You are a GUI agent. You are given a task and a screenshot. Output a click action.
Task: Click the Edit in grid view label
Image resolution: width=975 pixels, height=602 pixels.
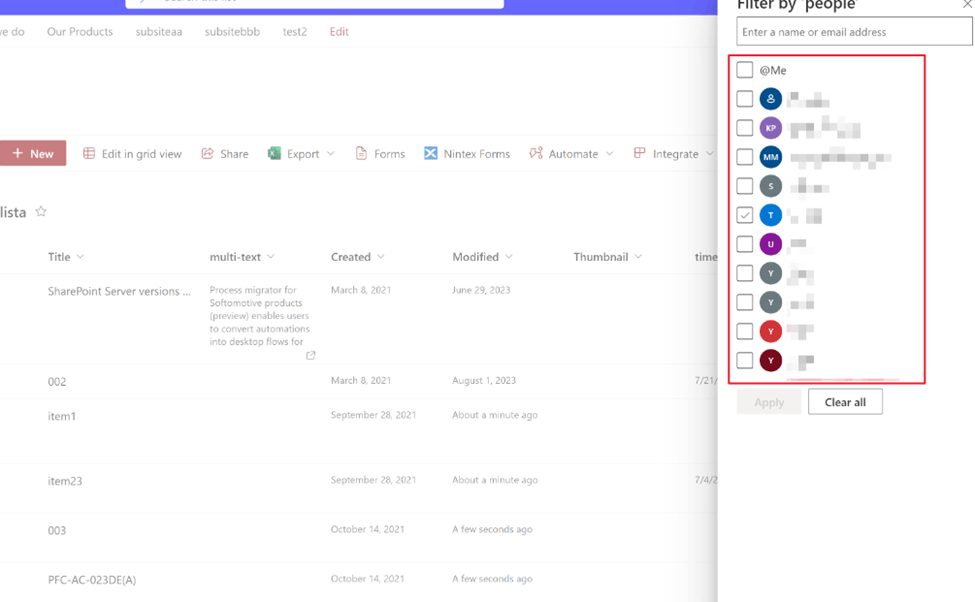click(x=142, y=154)
